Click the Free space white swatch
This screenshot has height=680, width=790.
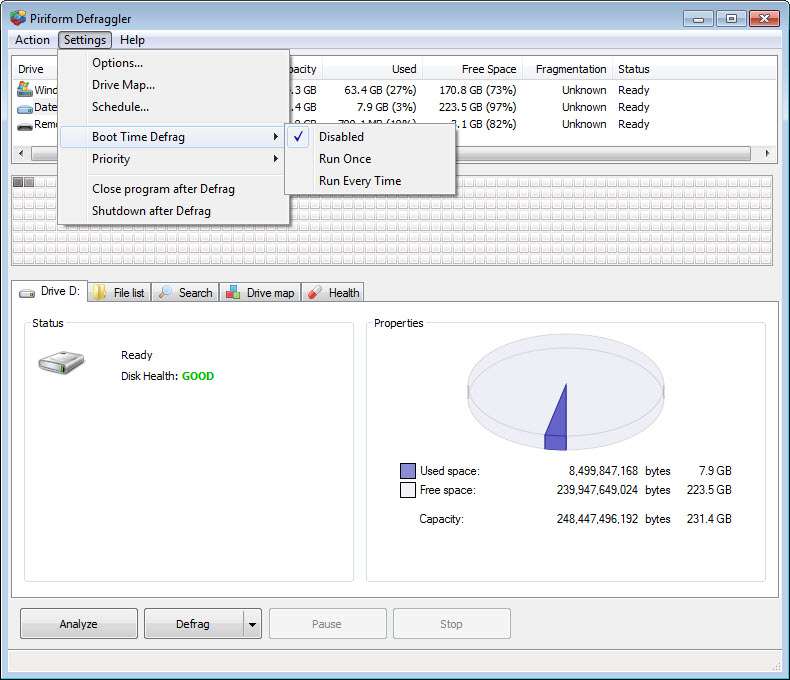[408, 490]
